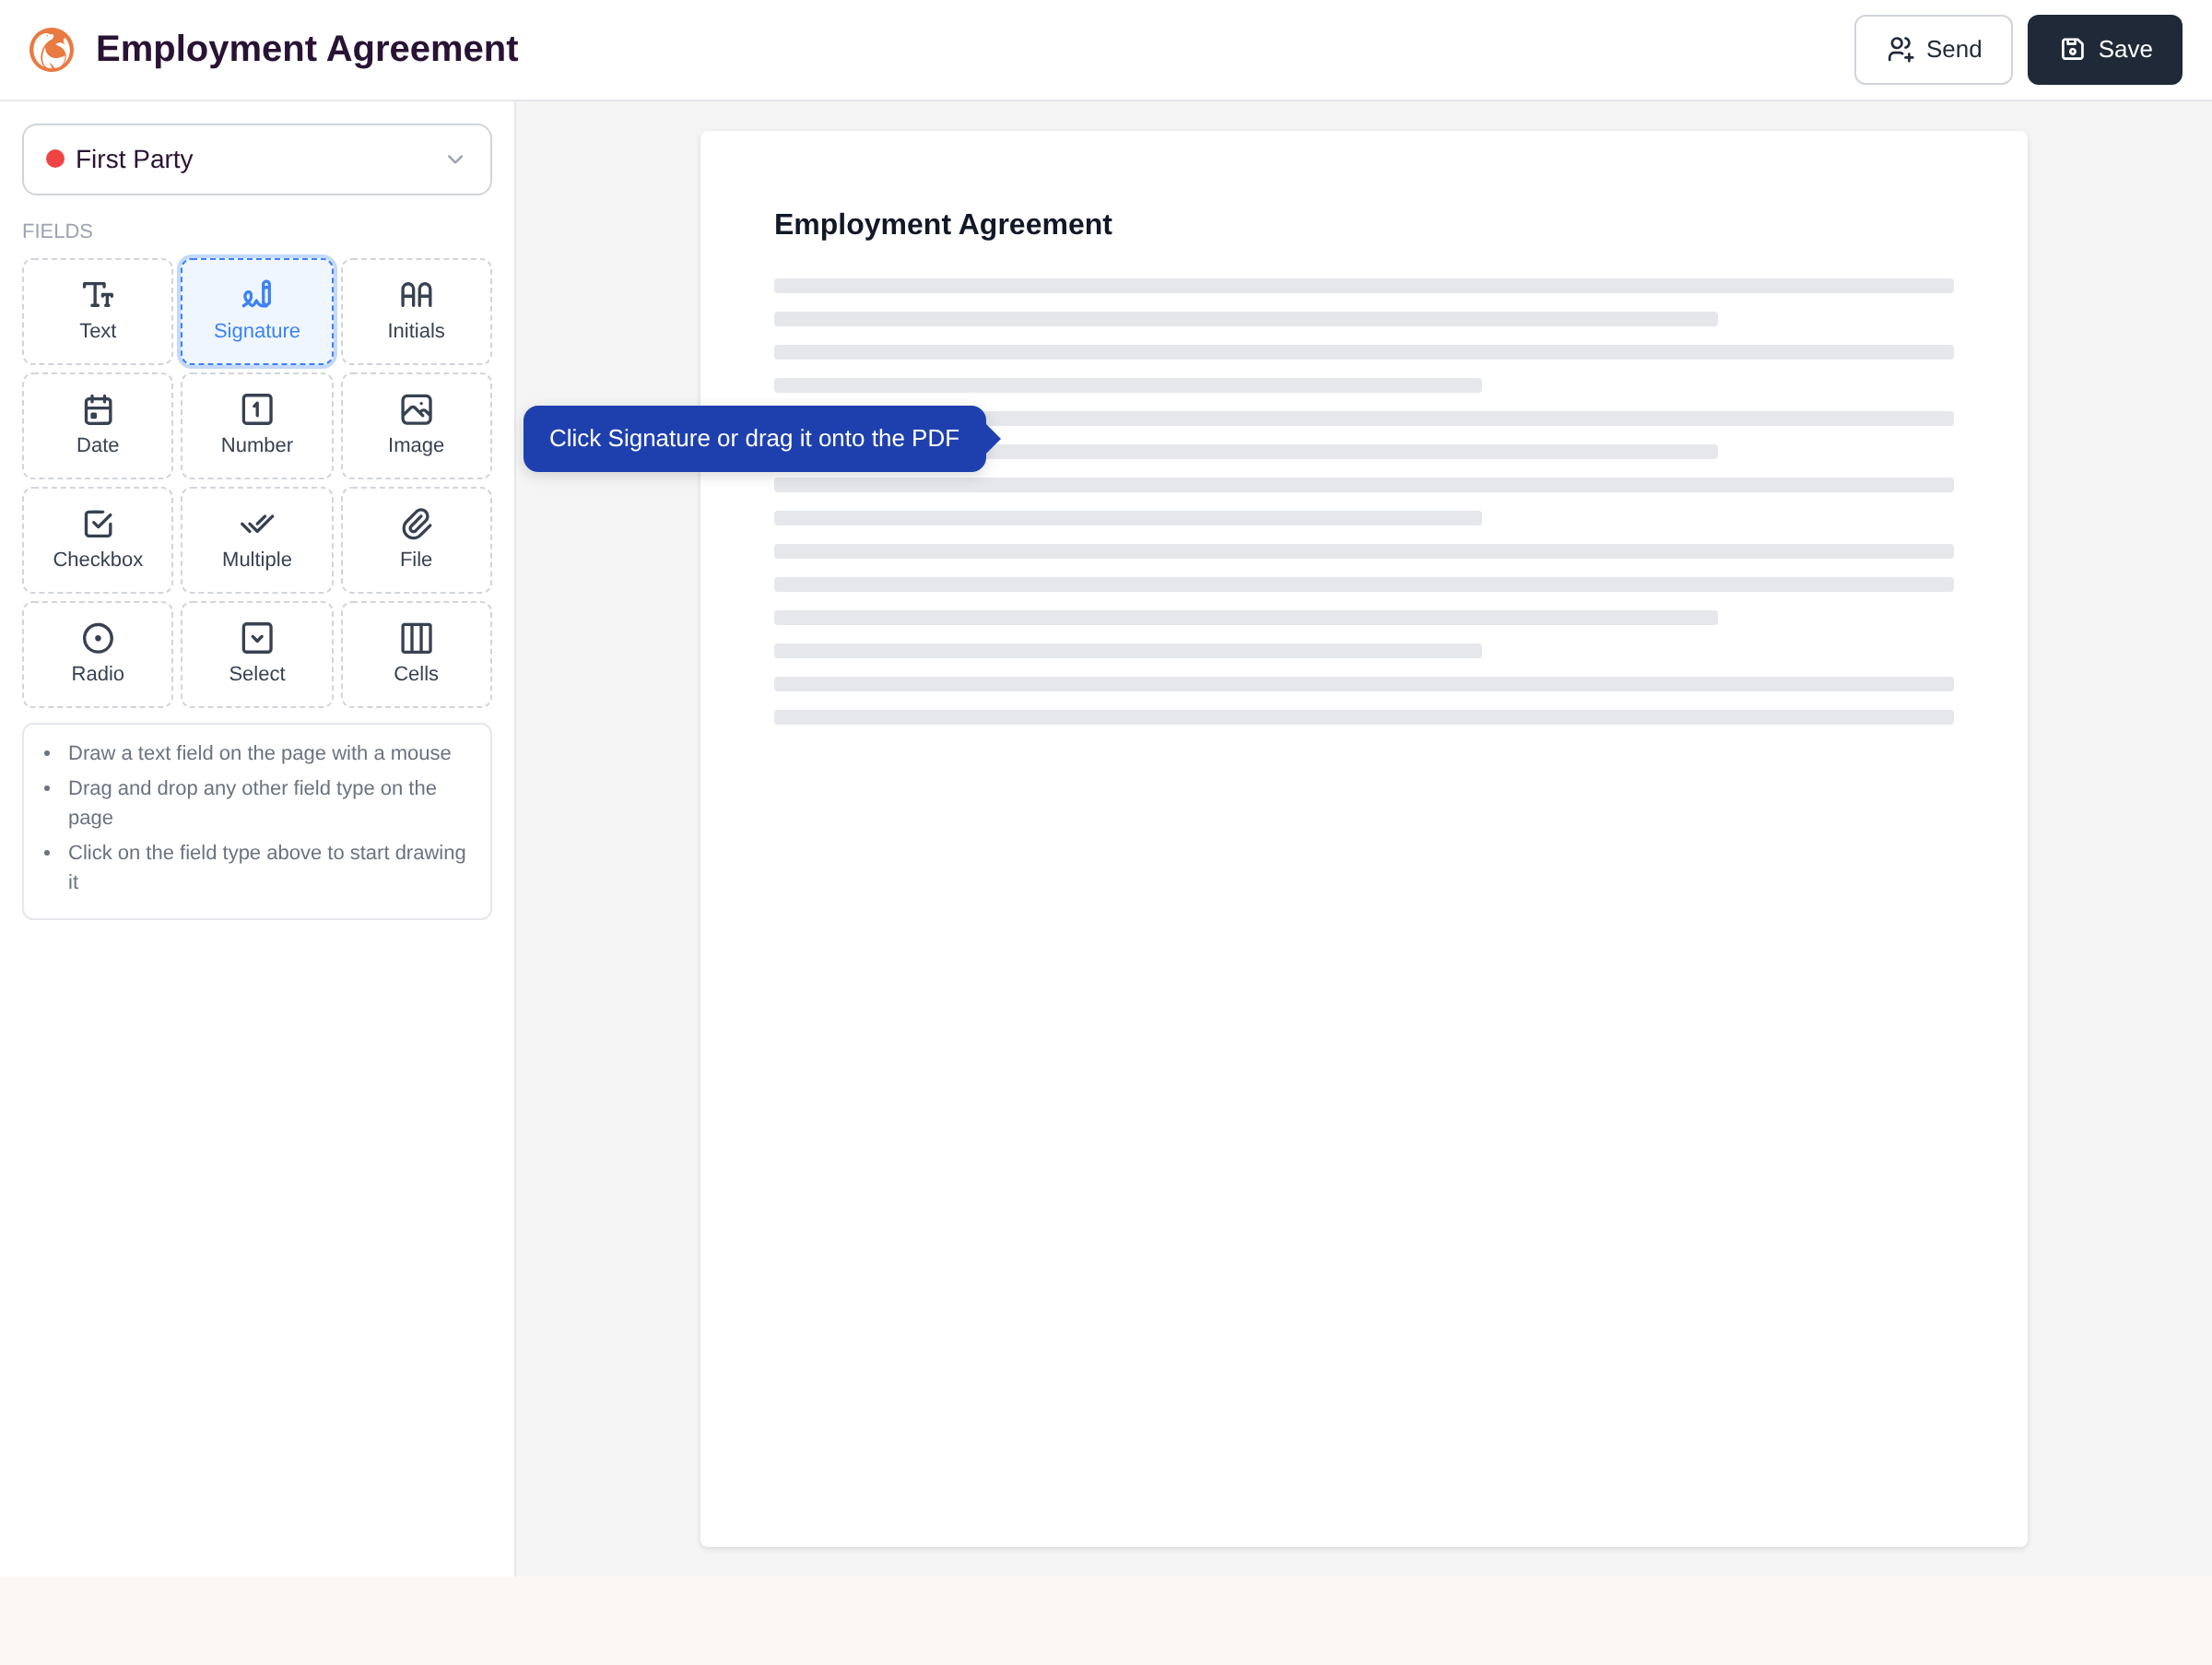2212x1665 pixels.
Task: Click the Send button
Action: coord(1932,49)
